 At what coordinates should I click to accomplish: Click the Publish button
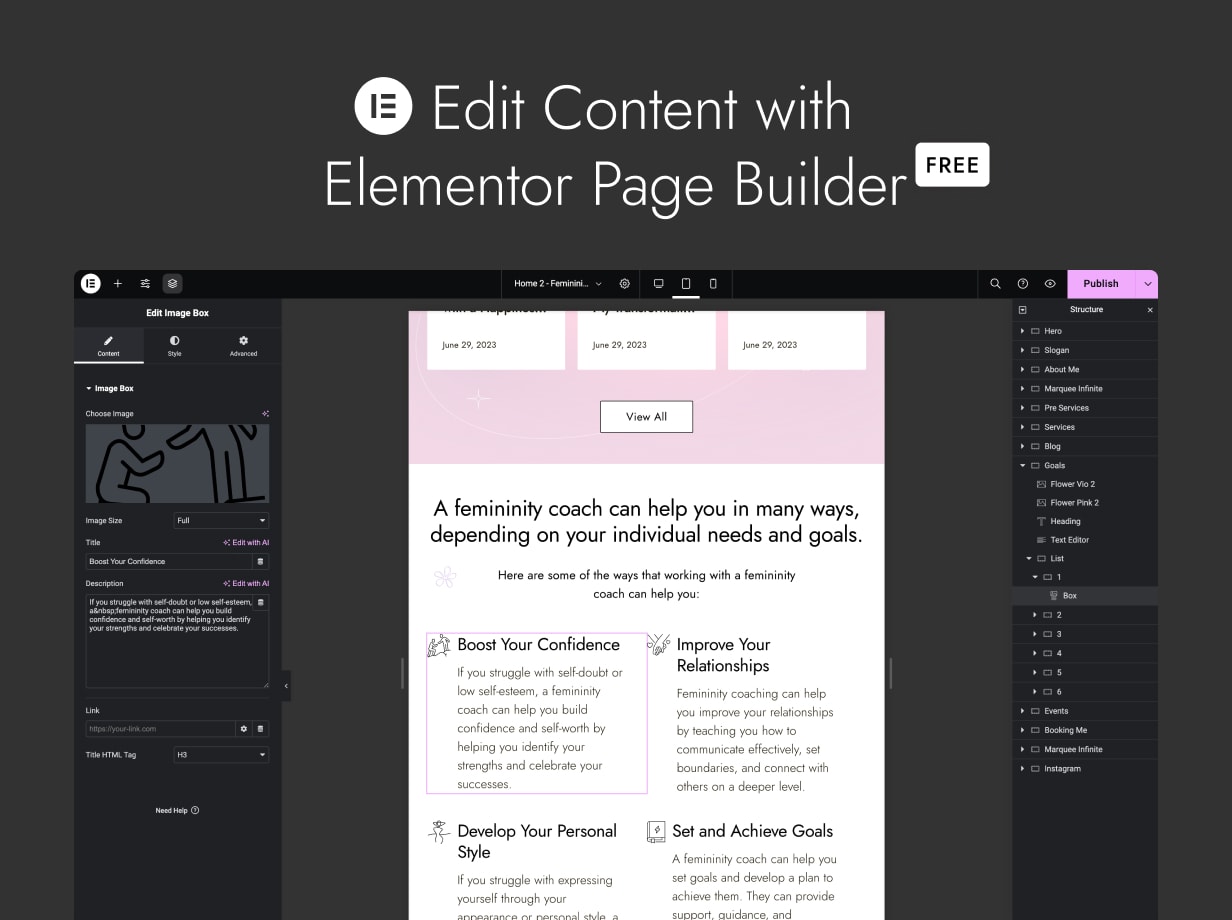coord(1101,283)
